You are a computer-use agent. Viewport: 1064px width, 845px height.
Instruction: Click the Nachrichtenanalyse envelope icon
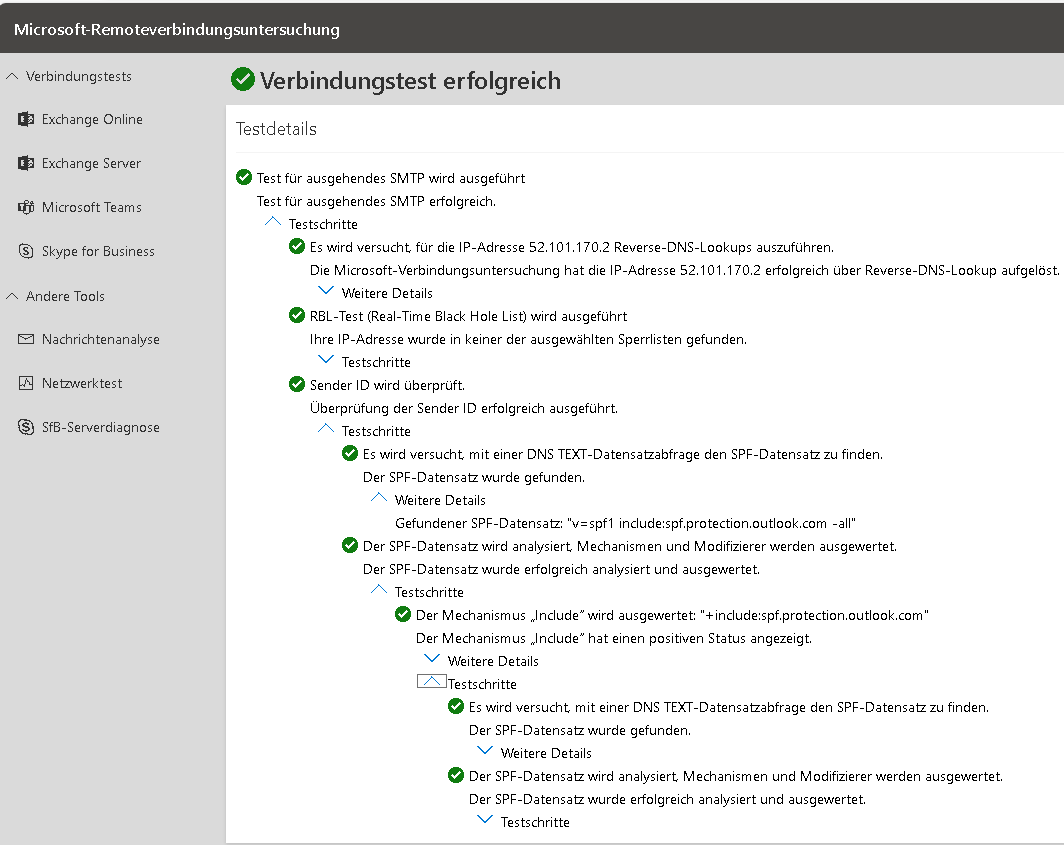[26, 339]
